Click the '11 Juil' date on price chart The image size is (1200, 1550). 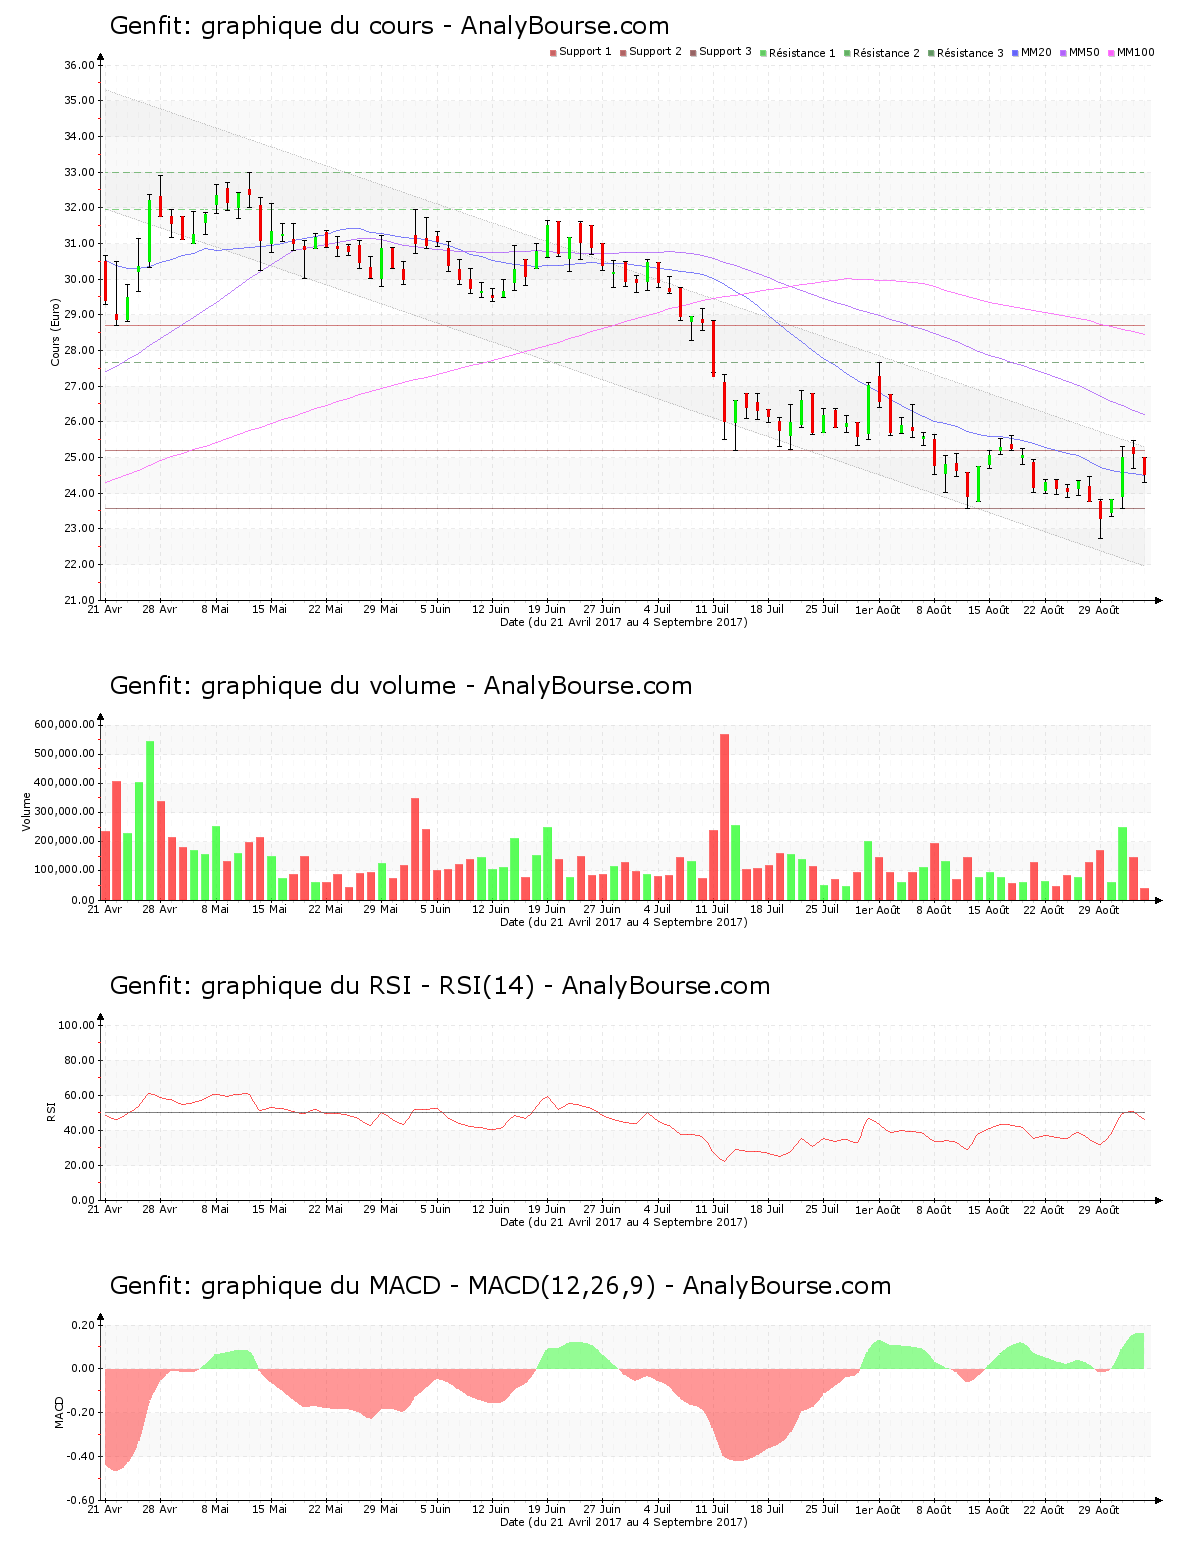click(x=713, y=609)
